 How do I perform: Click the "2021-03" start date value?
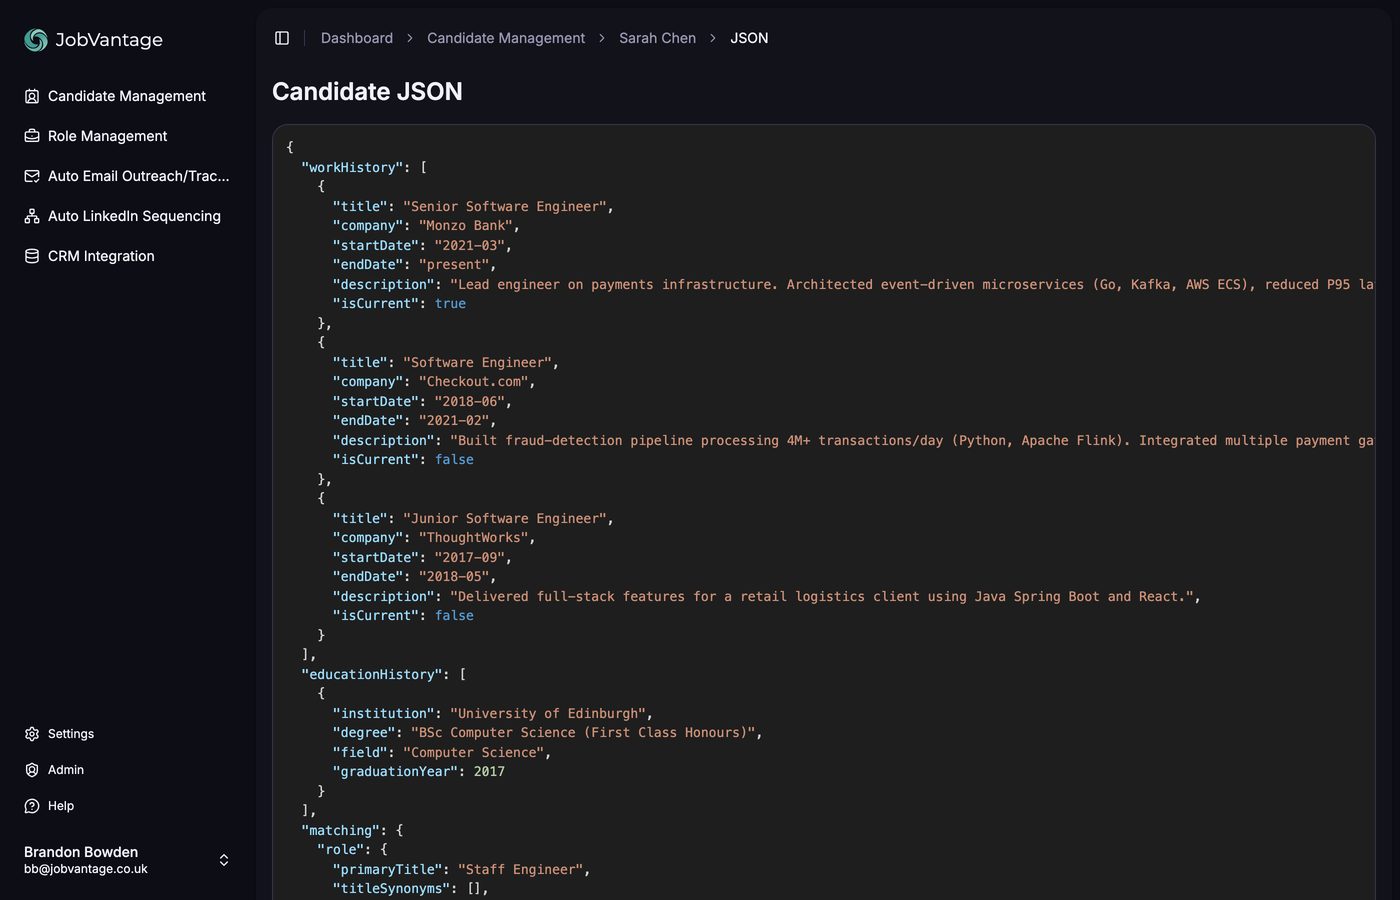point(470,245)
